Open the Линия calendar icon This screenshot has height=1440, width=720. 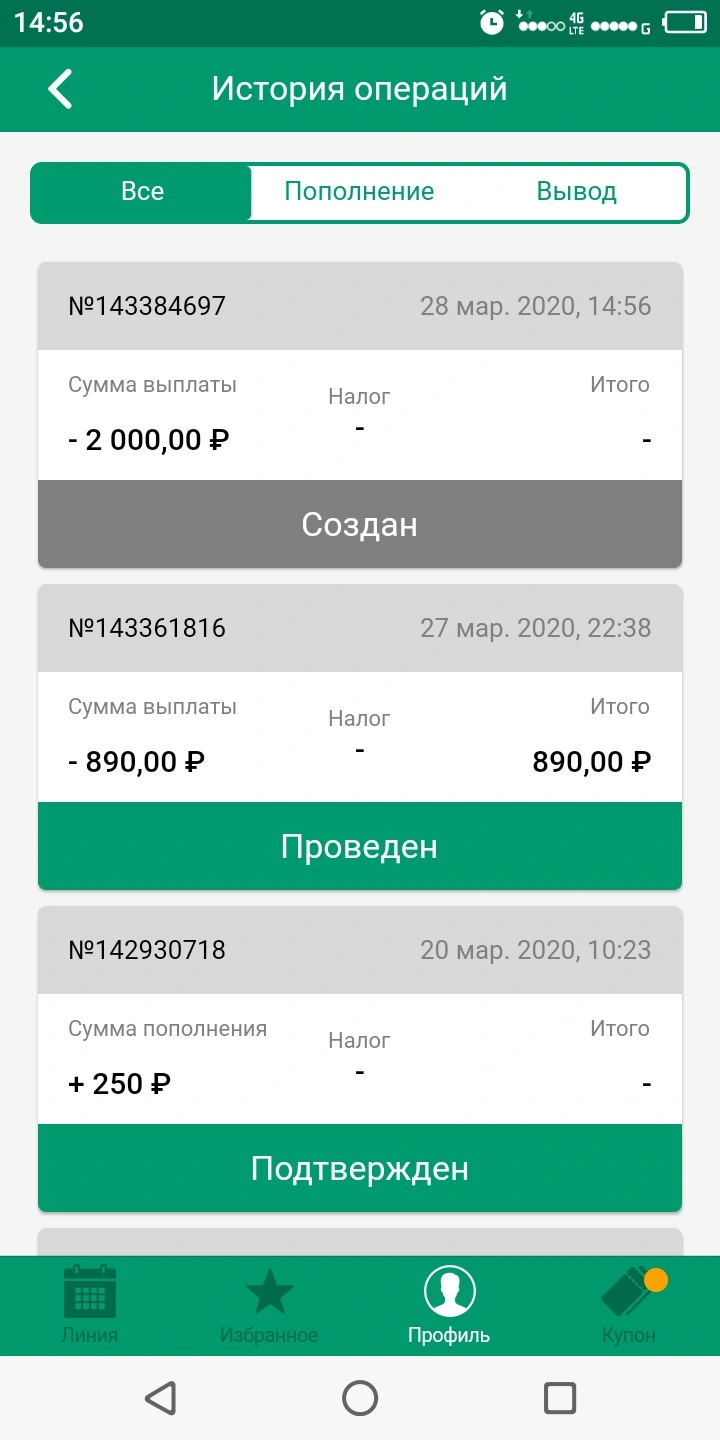[x=90, y=1291]
